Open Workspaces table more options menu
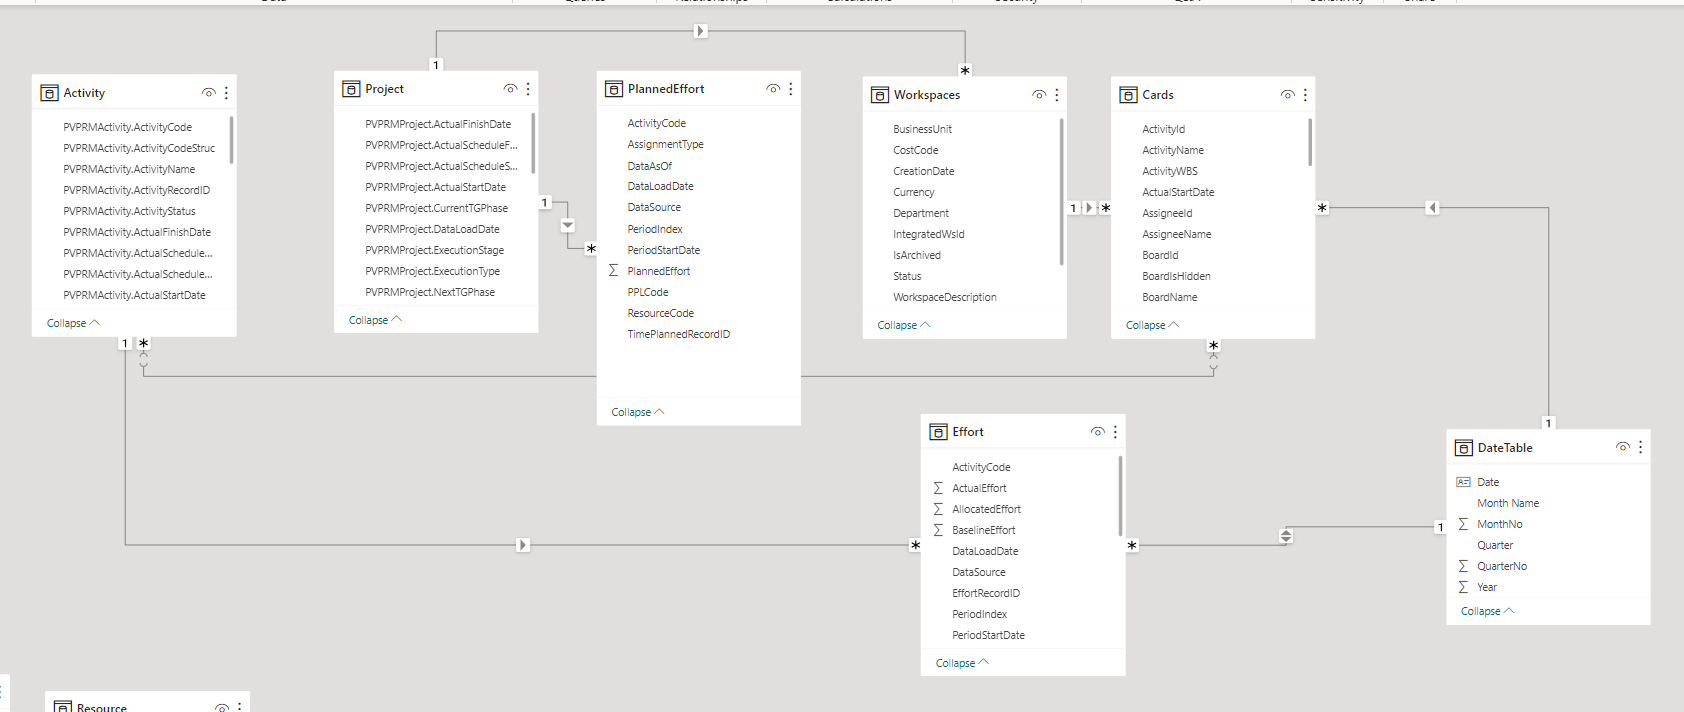1684x712 pixels. pos(1057,95)
